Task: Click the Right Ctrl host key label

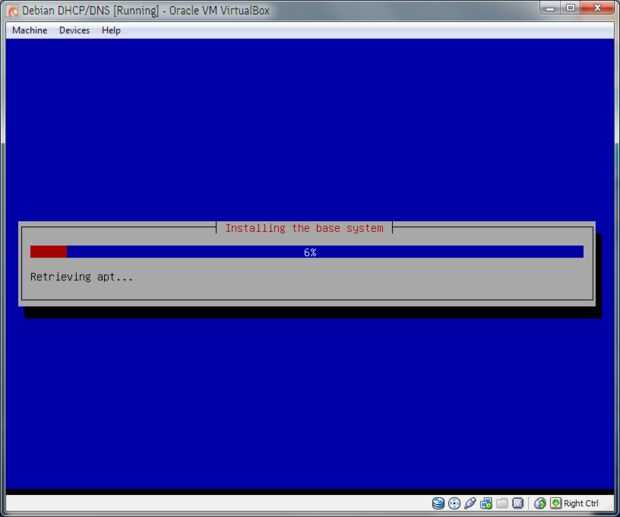Action: pyautogui.click(x=581, y=503)
